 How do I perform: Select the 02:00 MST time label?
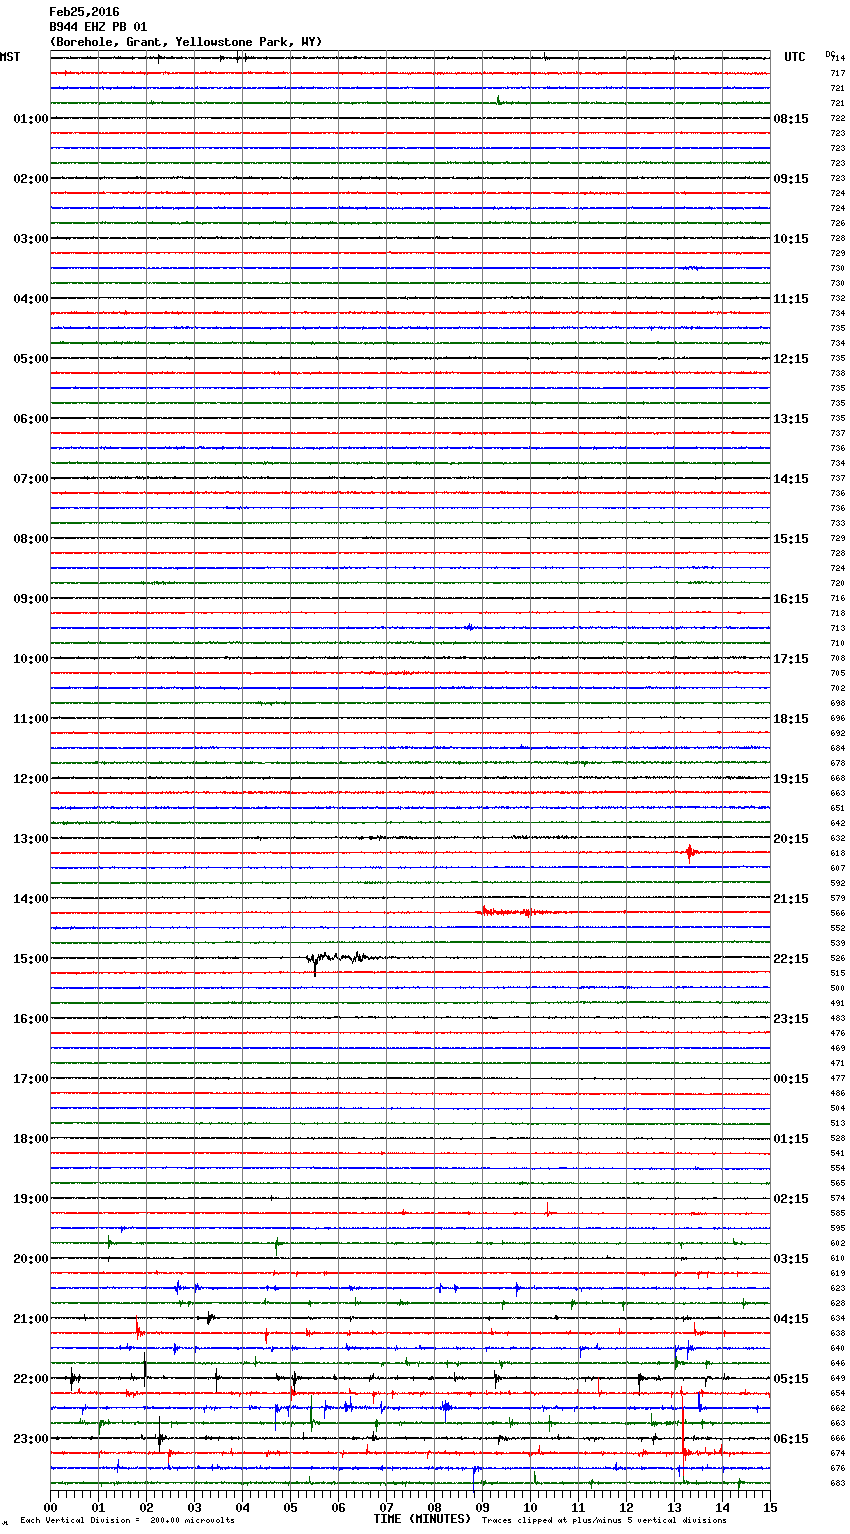pyautogui.click(x=31, y=179)
